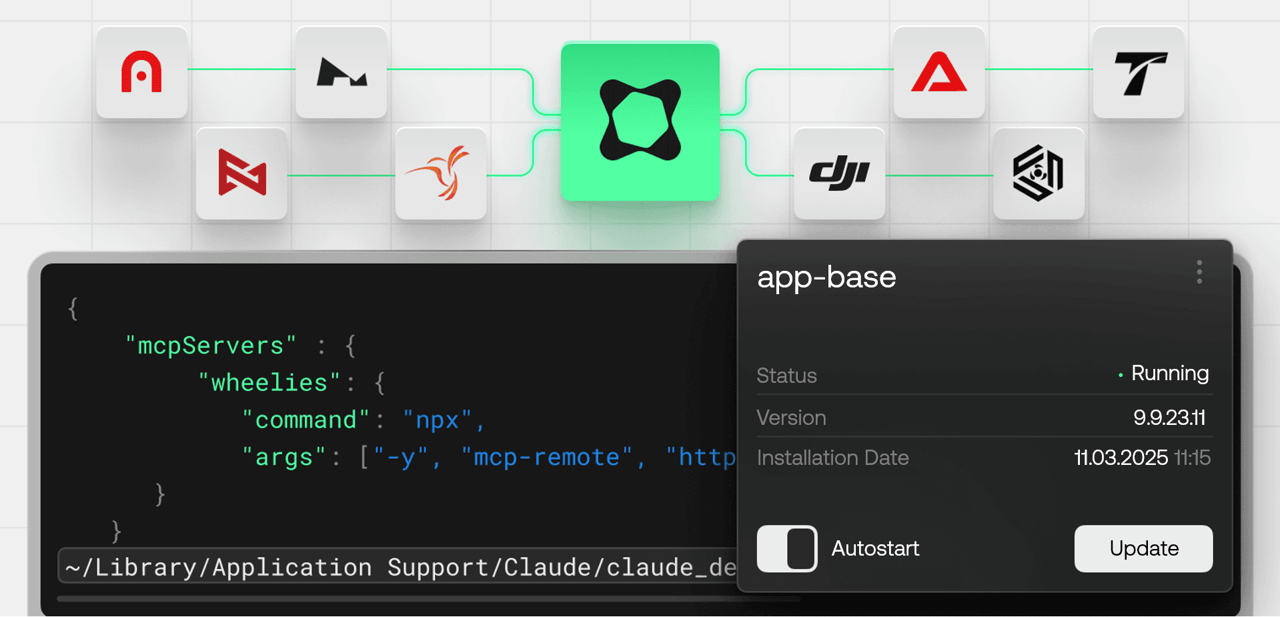The height and width of the screenshot is (617, 1280).
Task: Click the black italic T logo tile
Action: pos(1138,73)
